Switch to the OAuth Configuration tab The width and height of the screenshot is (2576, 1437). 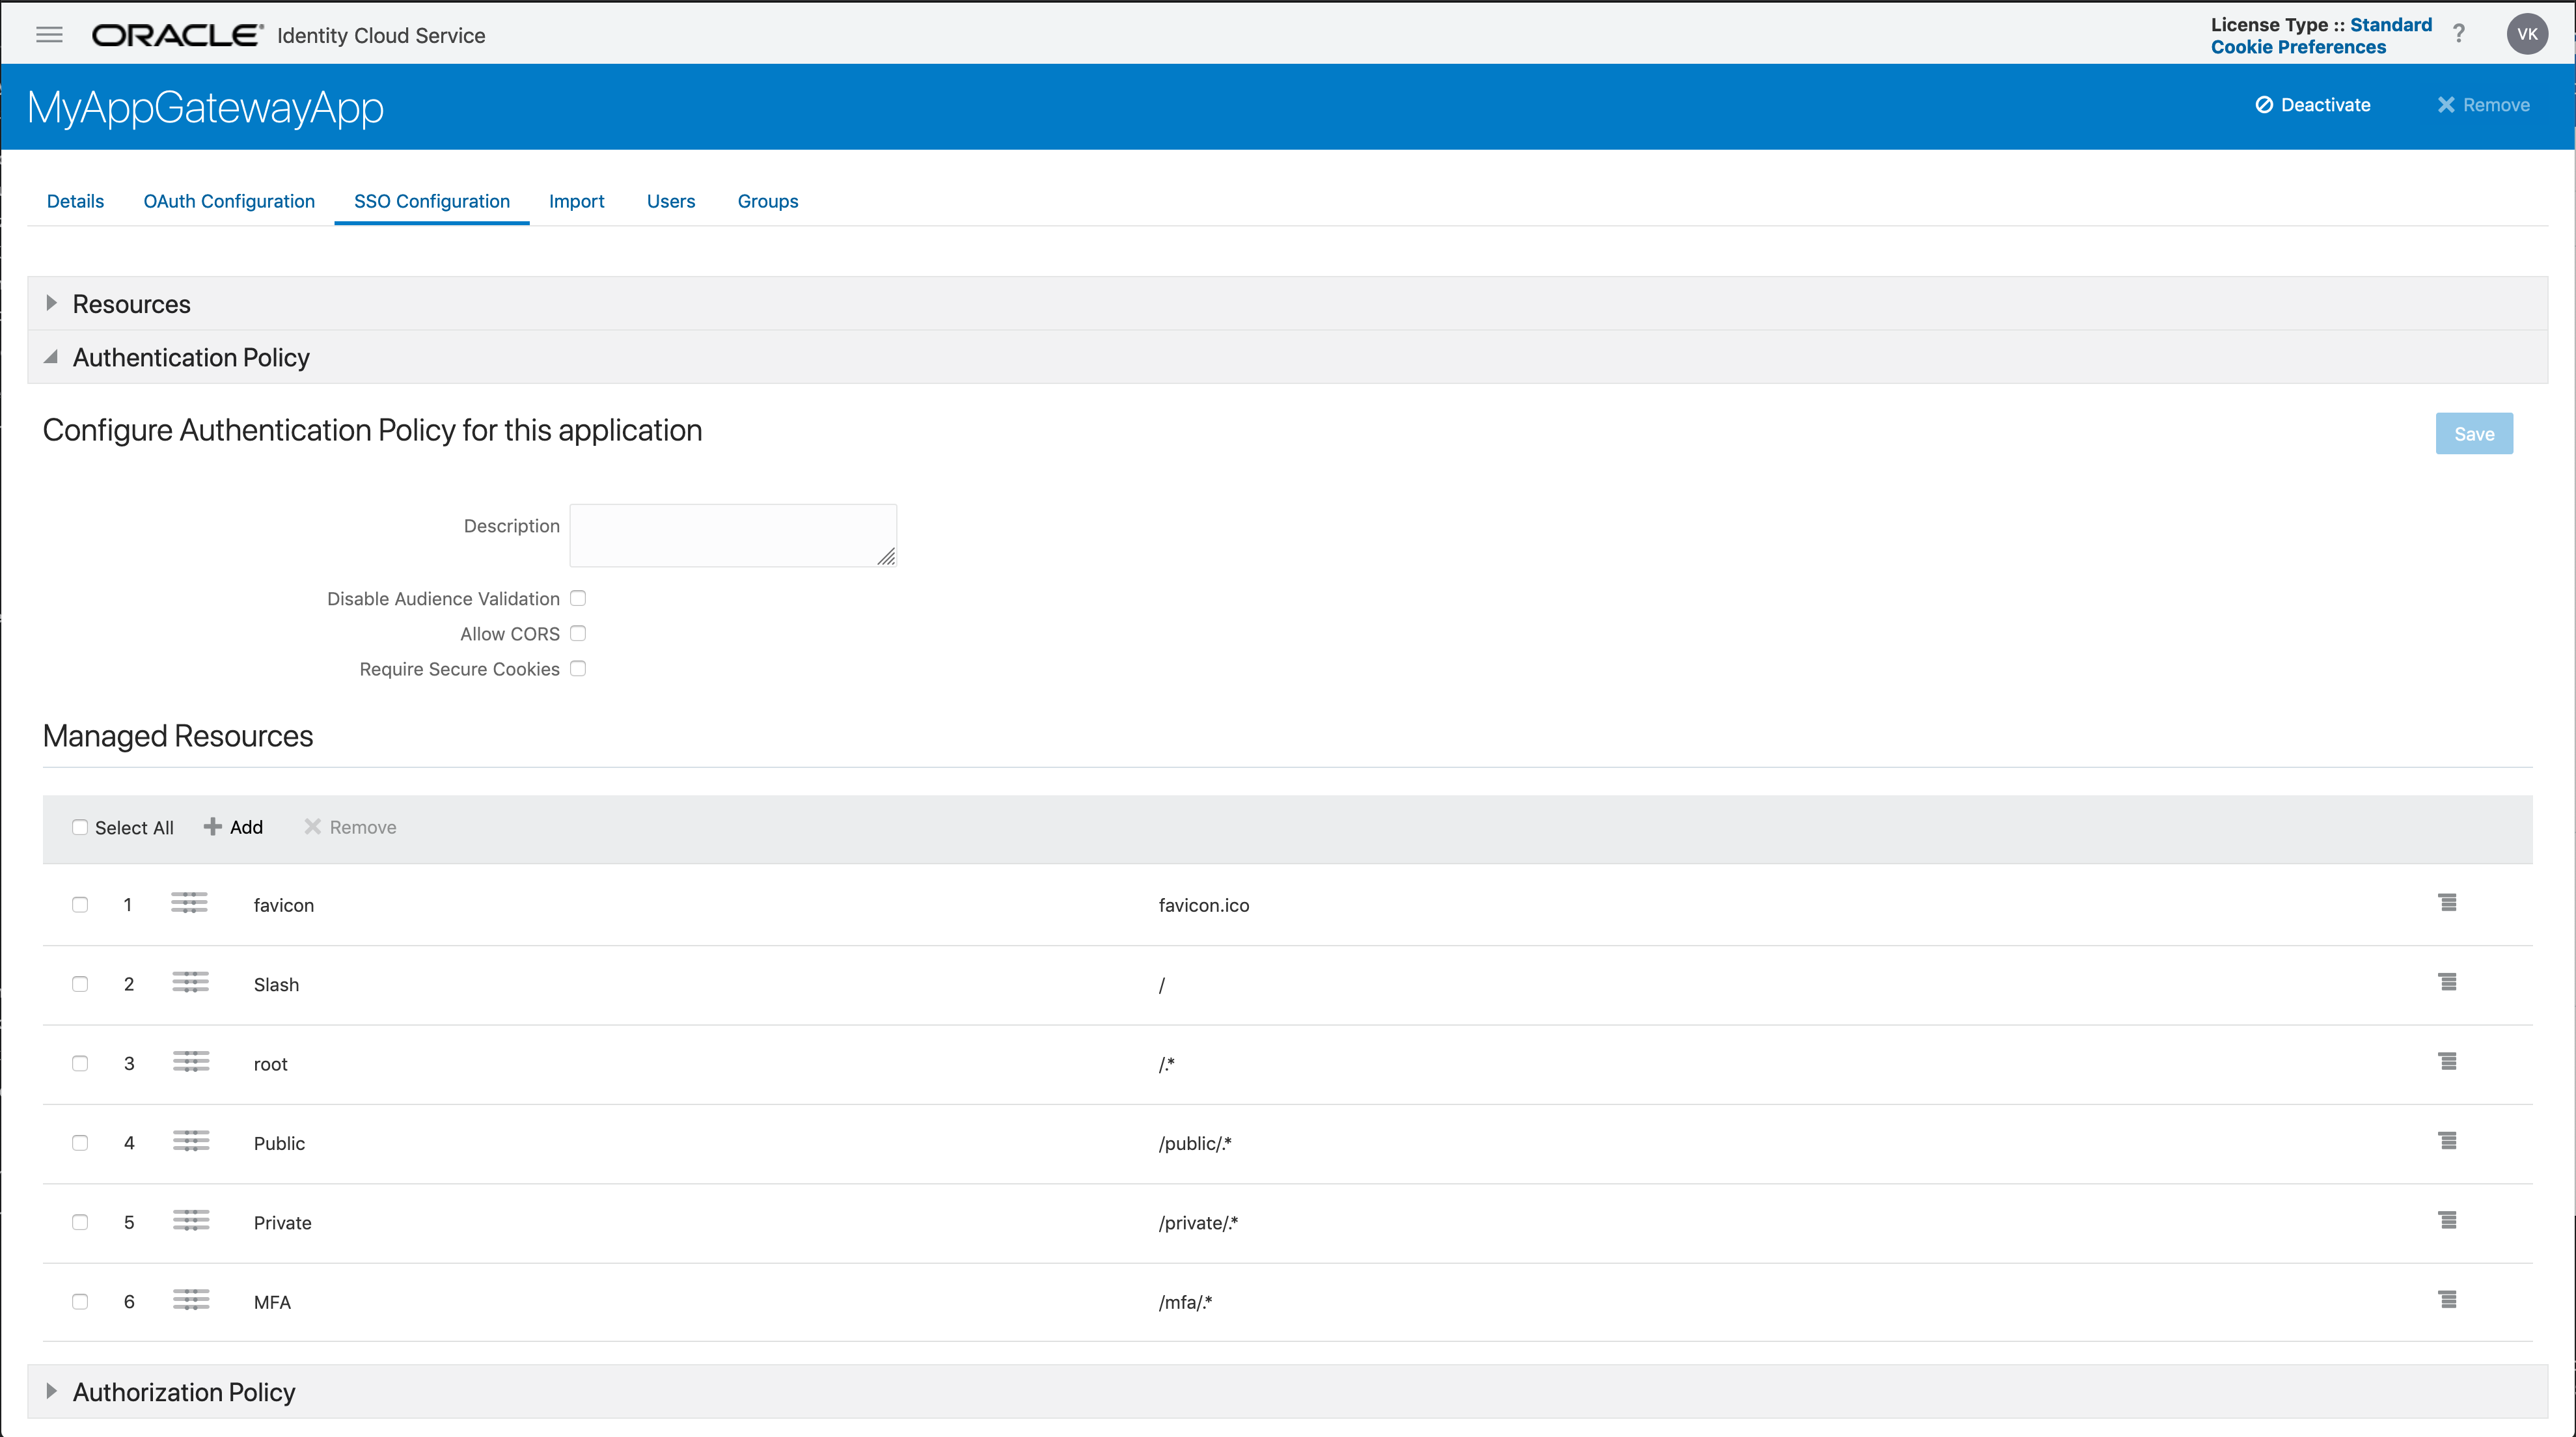click(229, 201)
